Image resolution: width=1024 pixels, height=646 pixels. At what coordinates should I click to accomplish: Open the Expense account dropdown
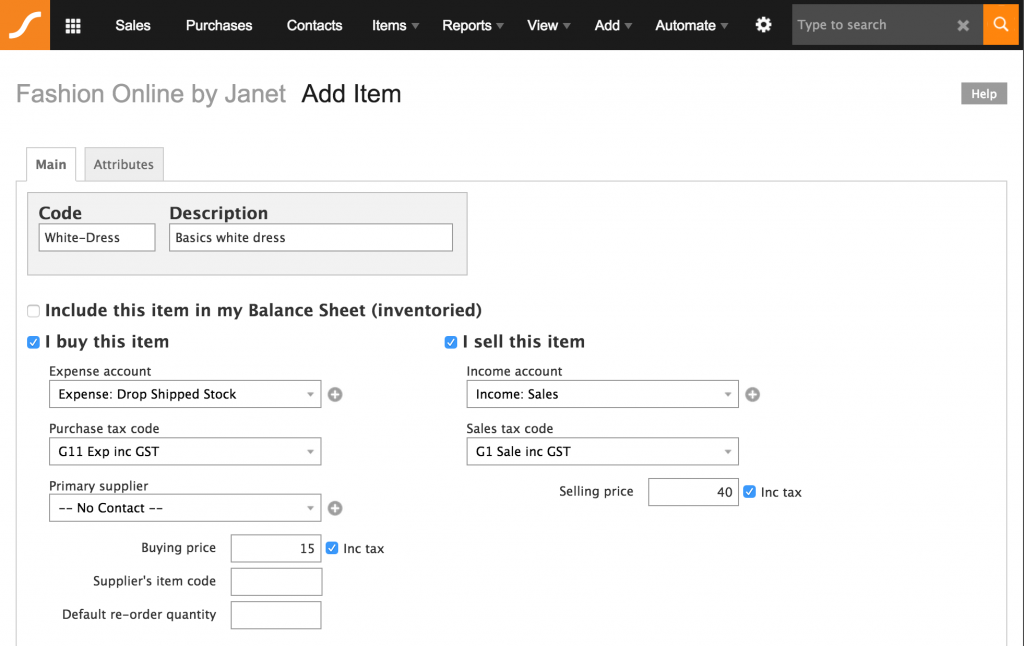(x=185, y=394)
